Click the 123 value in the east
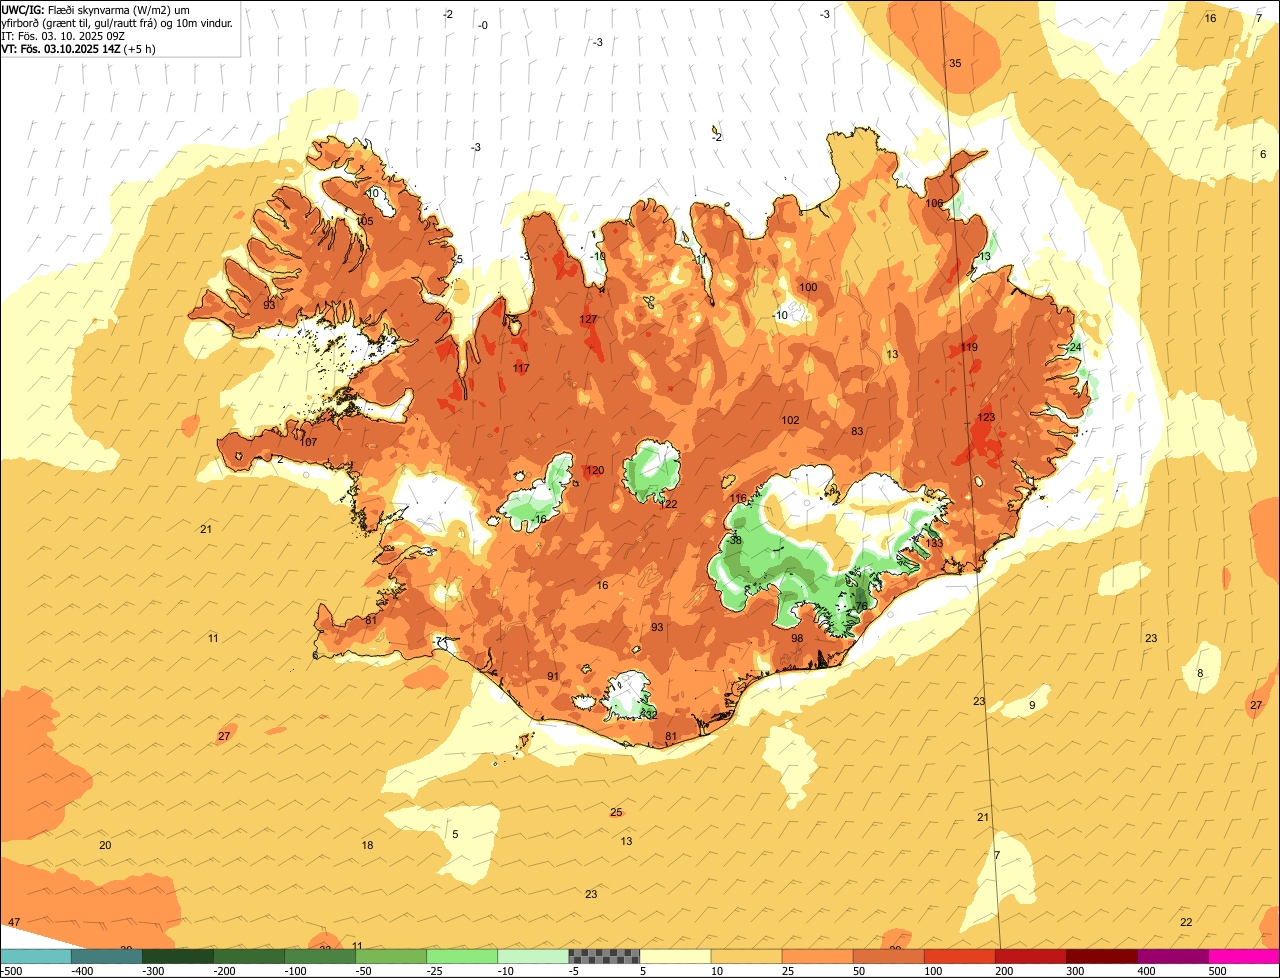 click(986, 417)
